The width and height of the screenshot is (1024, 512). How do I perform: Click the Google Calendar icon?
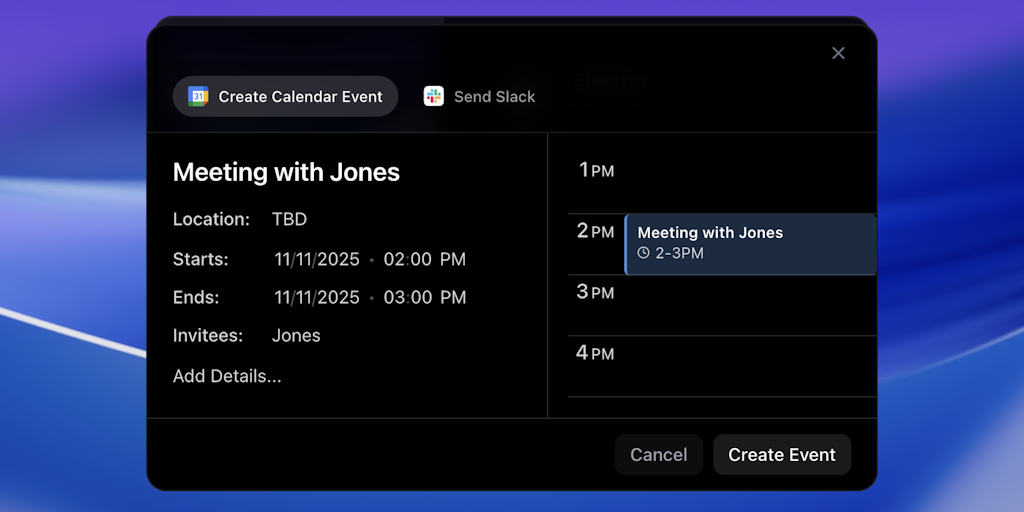(x=198, y=97)
